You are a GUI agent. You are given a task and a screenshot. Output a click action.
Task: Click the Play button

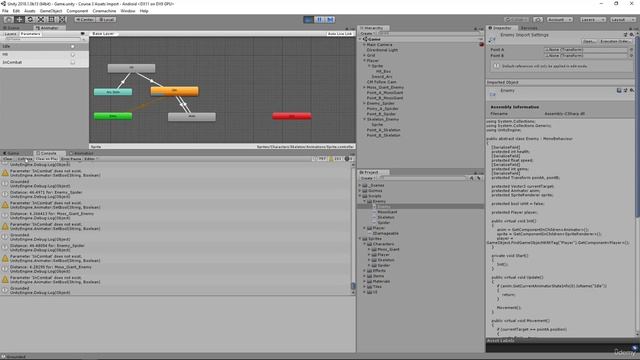click(309, 19)
